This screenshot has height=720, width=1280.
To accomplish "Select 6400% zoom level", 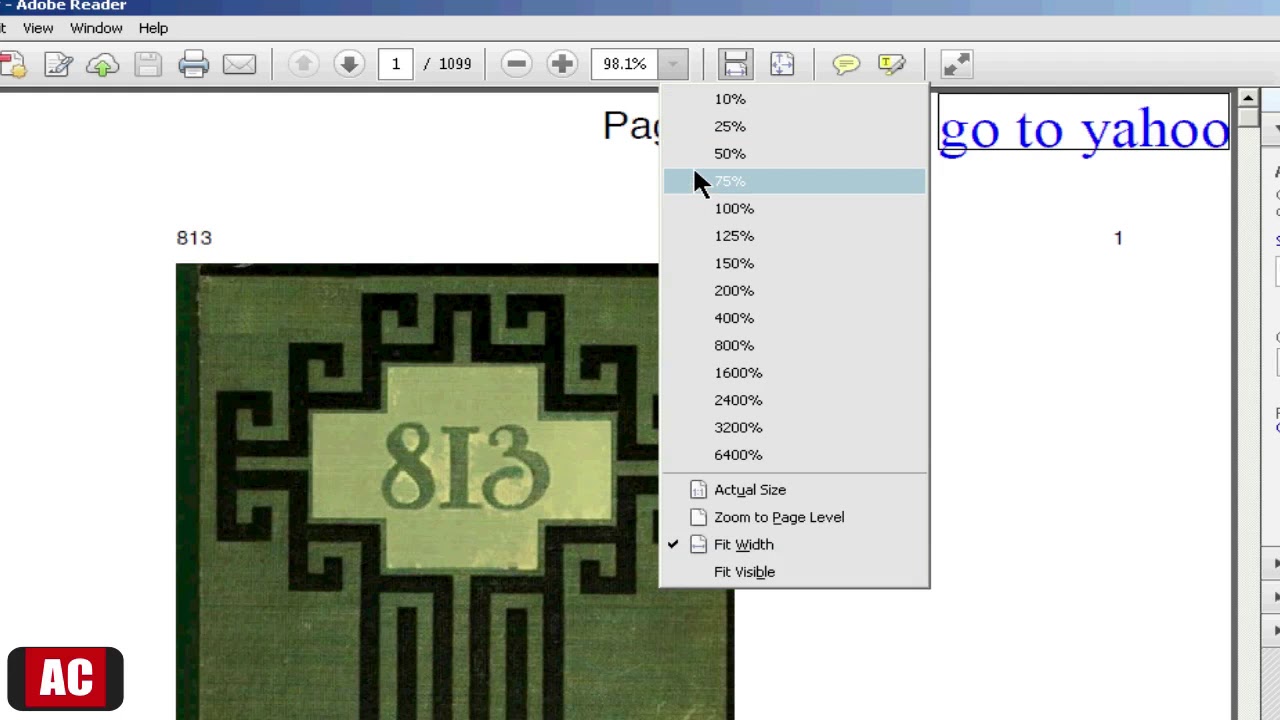I will (794, 454).
